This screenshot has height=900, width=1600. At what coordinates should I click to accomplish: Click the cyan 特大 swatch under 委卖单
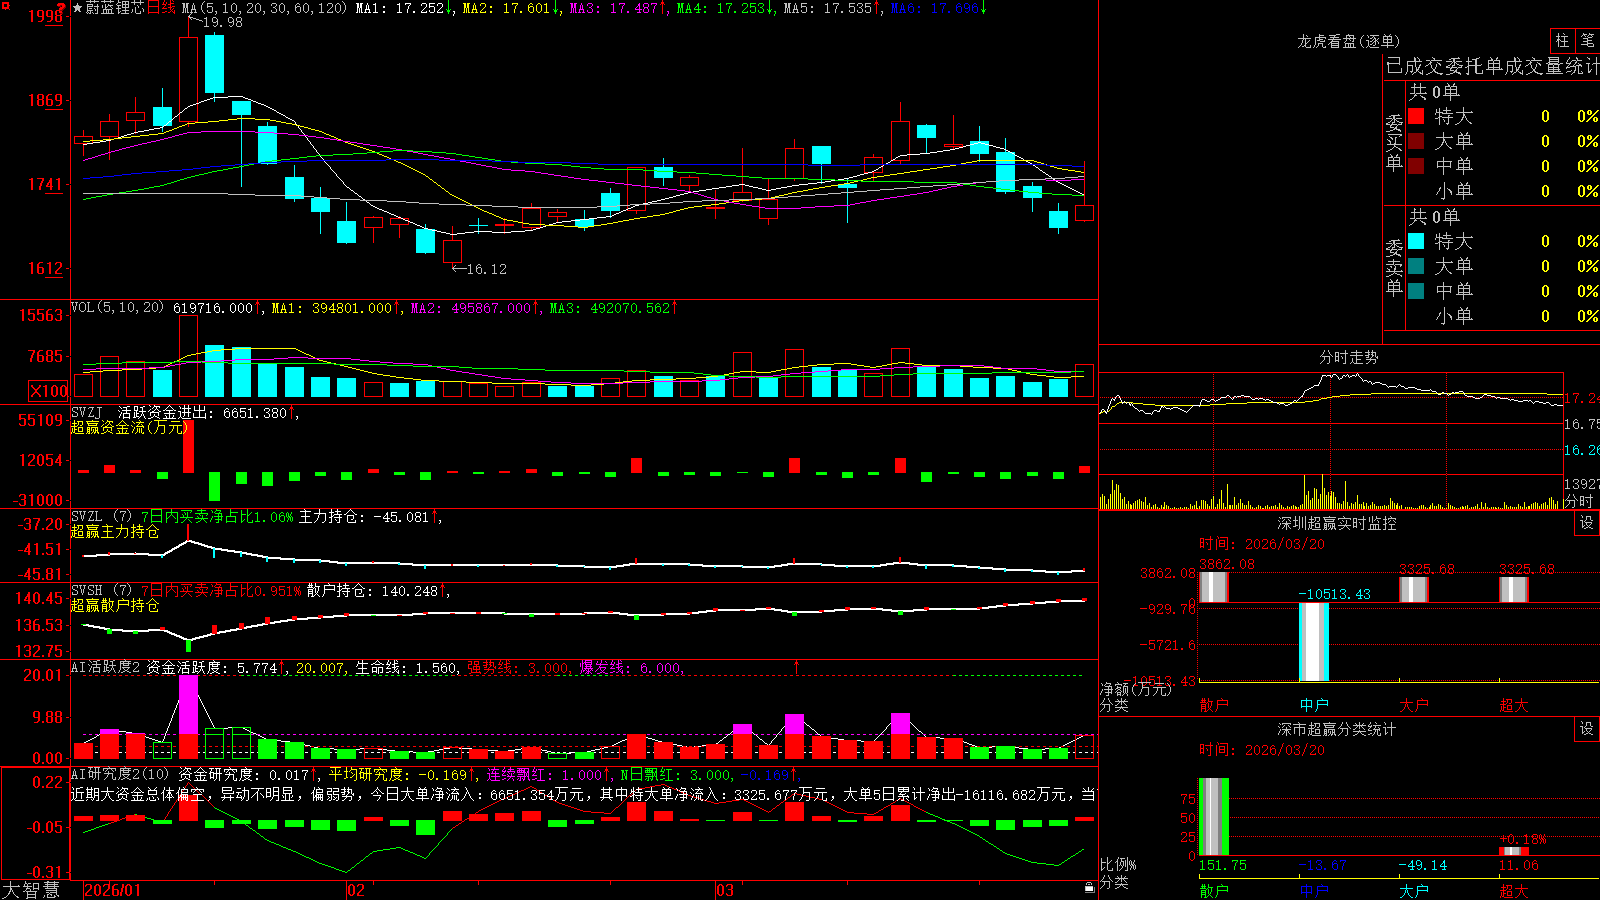(1416, 241)
